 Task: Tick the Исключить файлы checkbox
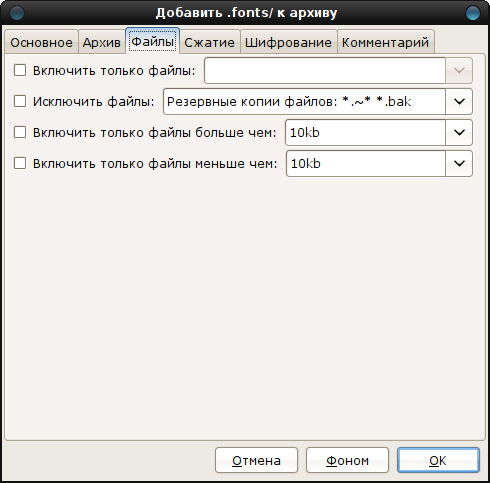20,101
